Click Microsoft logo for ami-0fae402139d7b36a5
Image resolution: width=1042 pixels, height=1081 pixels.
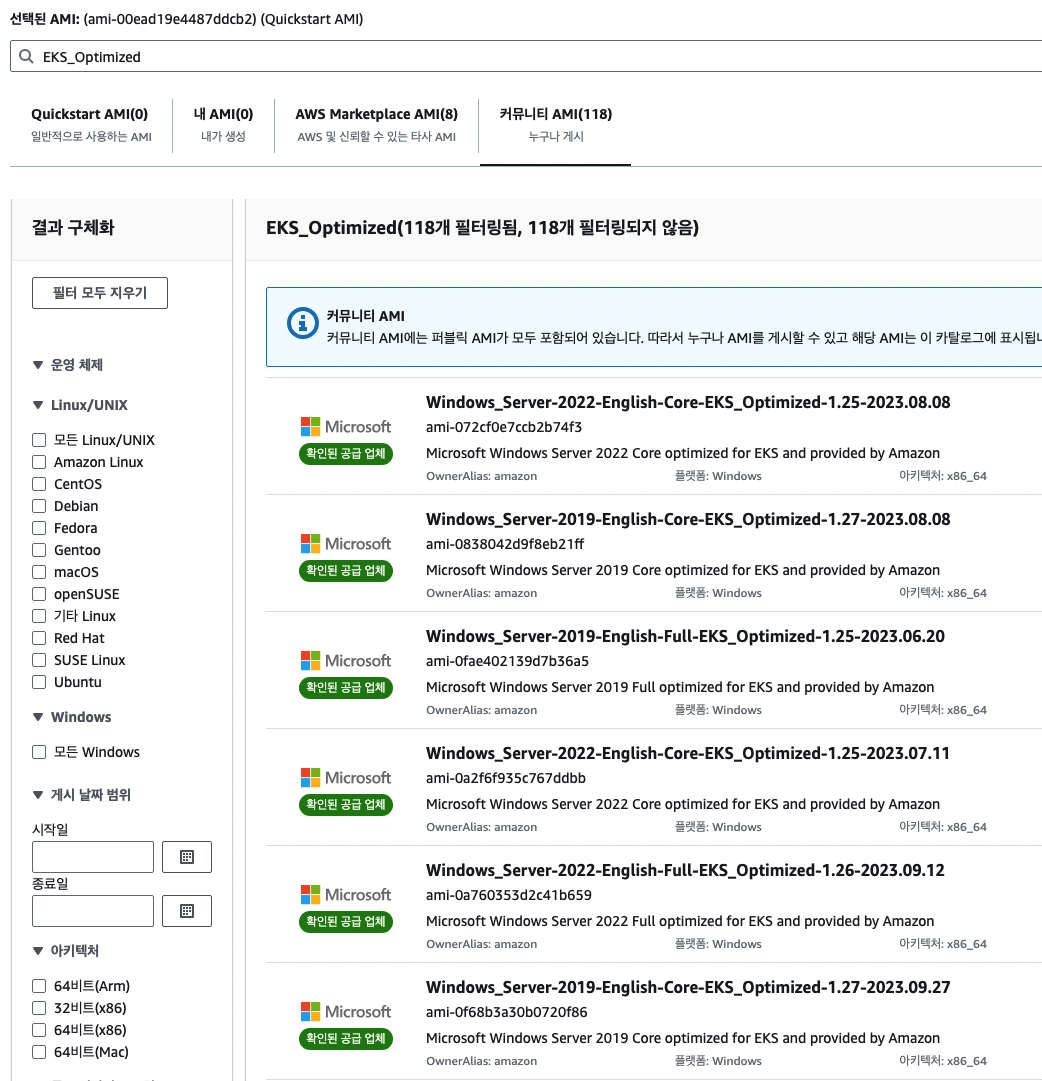click(345, 660)
